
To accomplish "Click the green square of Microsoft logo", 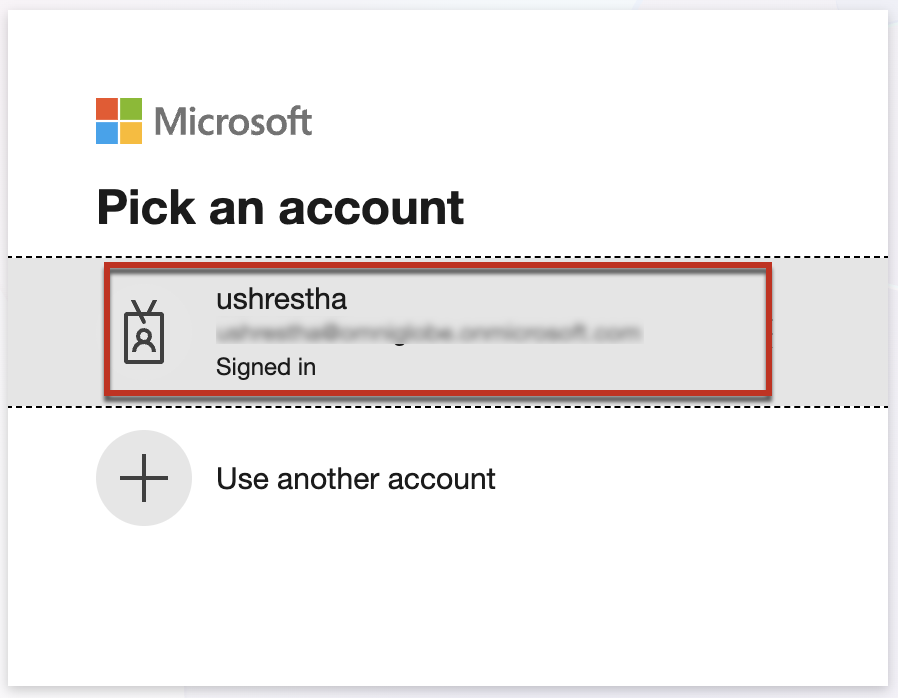I will 132,109.
